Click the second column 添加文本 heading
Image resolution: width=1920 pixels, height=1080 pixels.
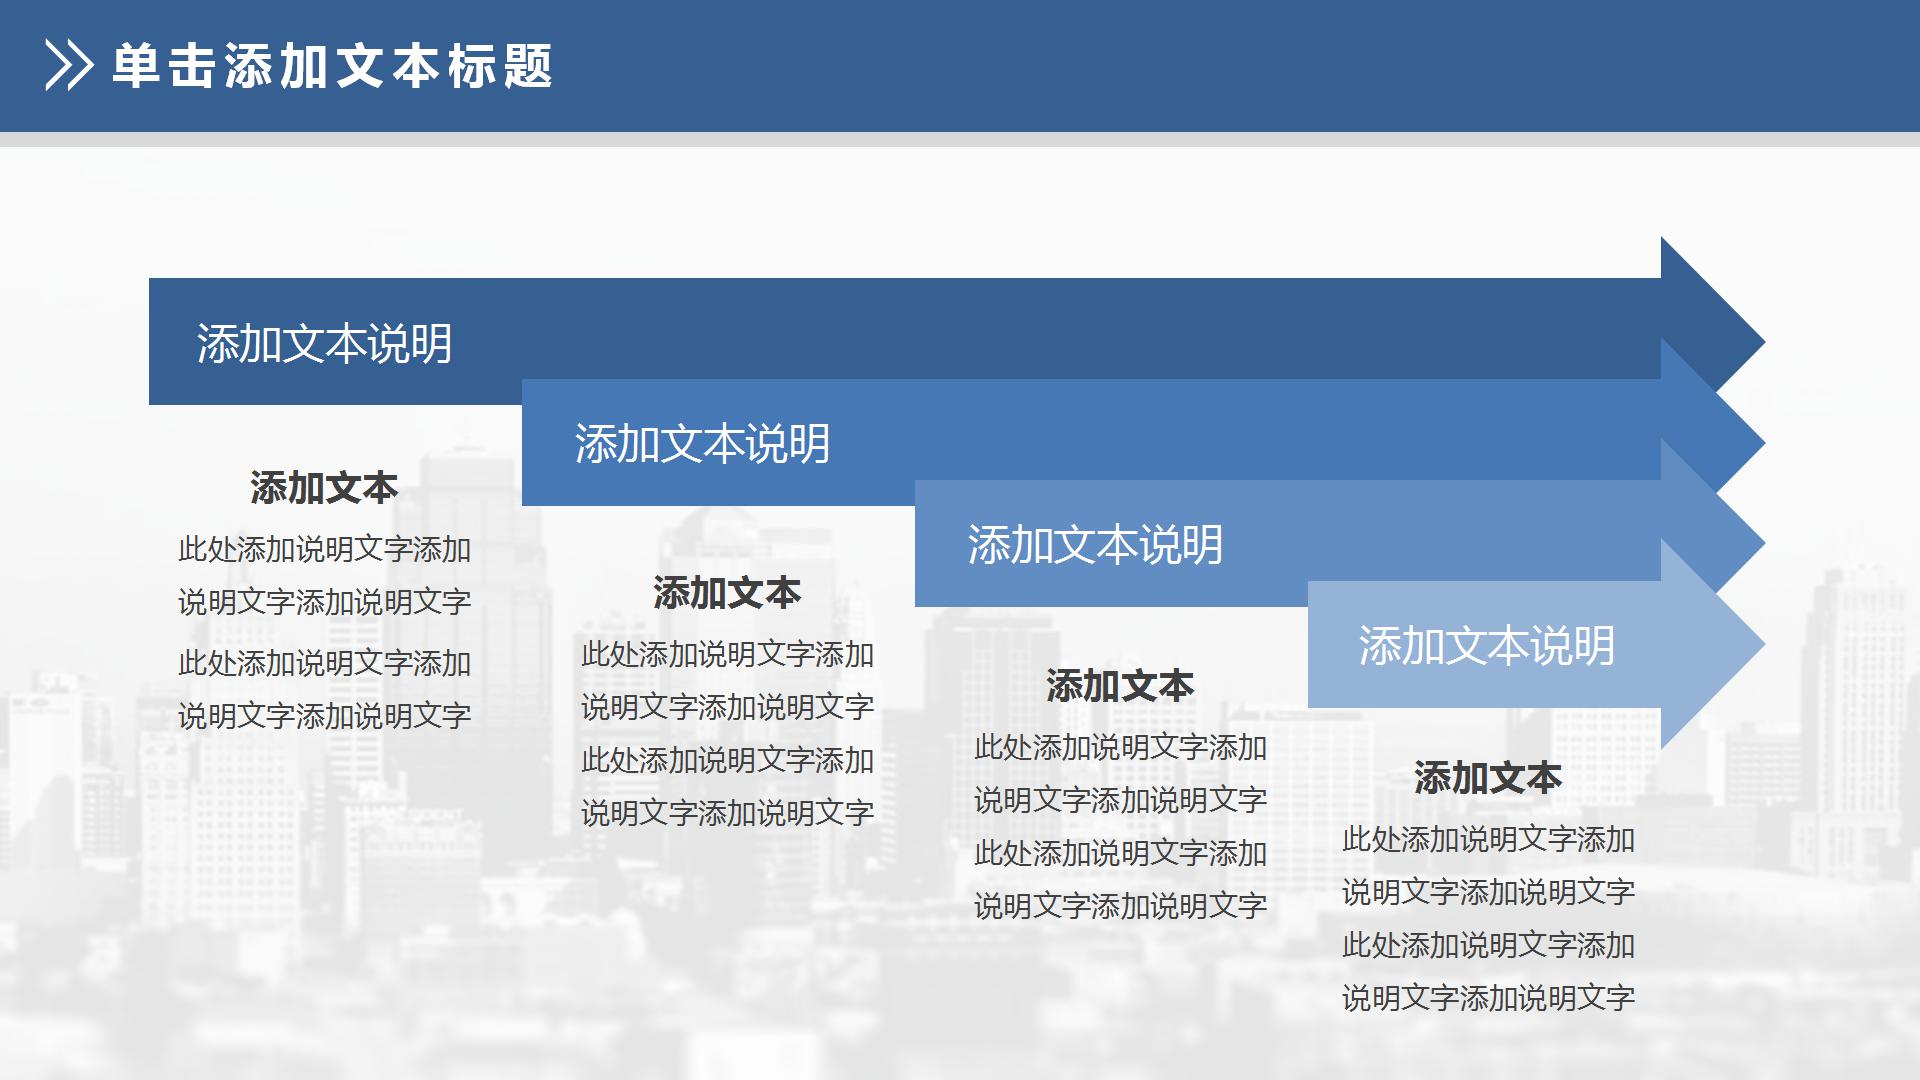click(727, 592)
